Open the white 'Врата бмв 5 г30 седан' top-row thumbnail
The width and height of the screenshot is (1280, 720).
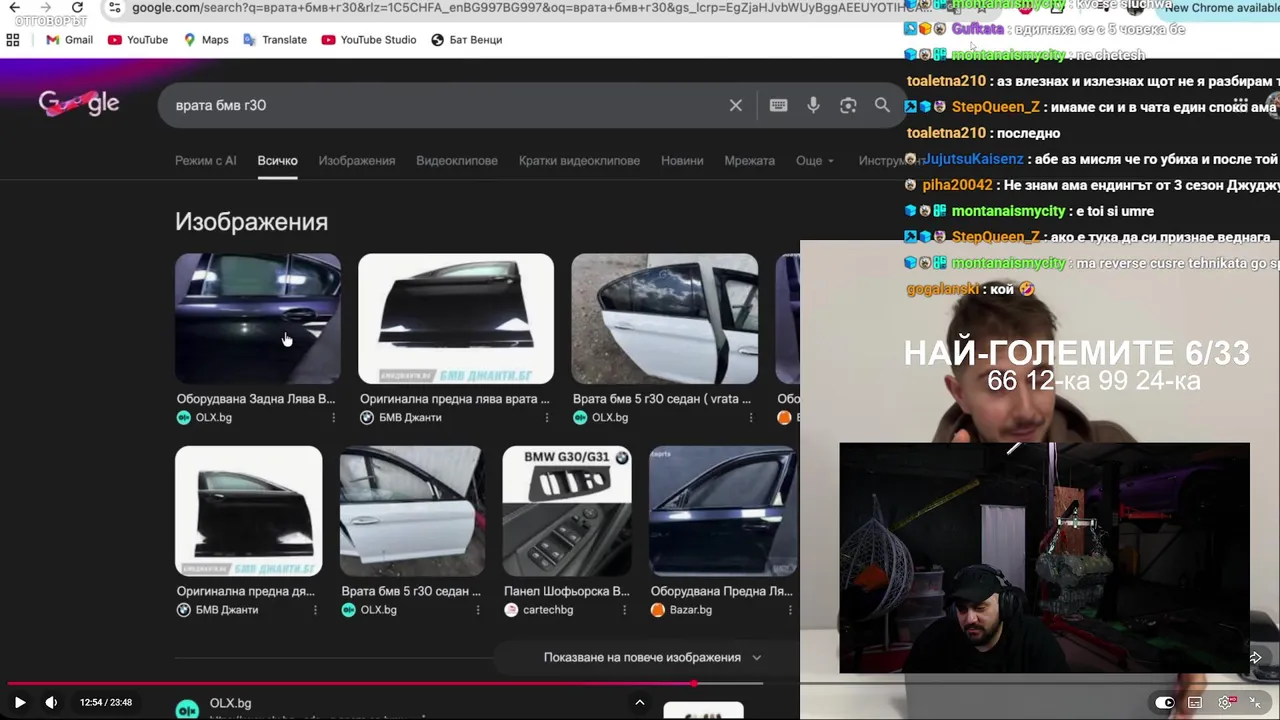[665, 319]
